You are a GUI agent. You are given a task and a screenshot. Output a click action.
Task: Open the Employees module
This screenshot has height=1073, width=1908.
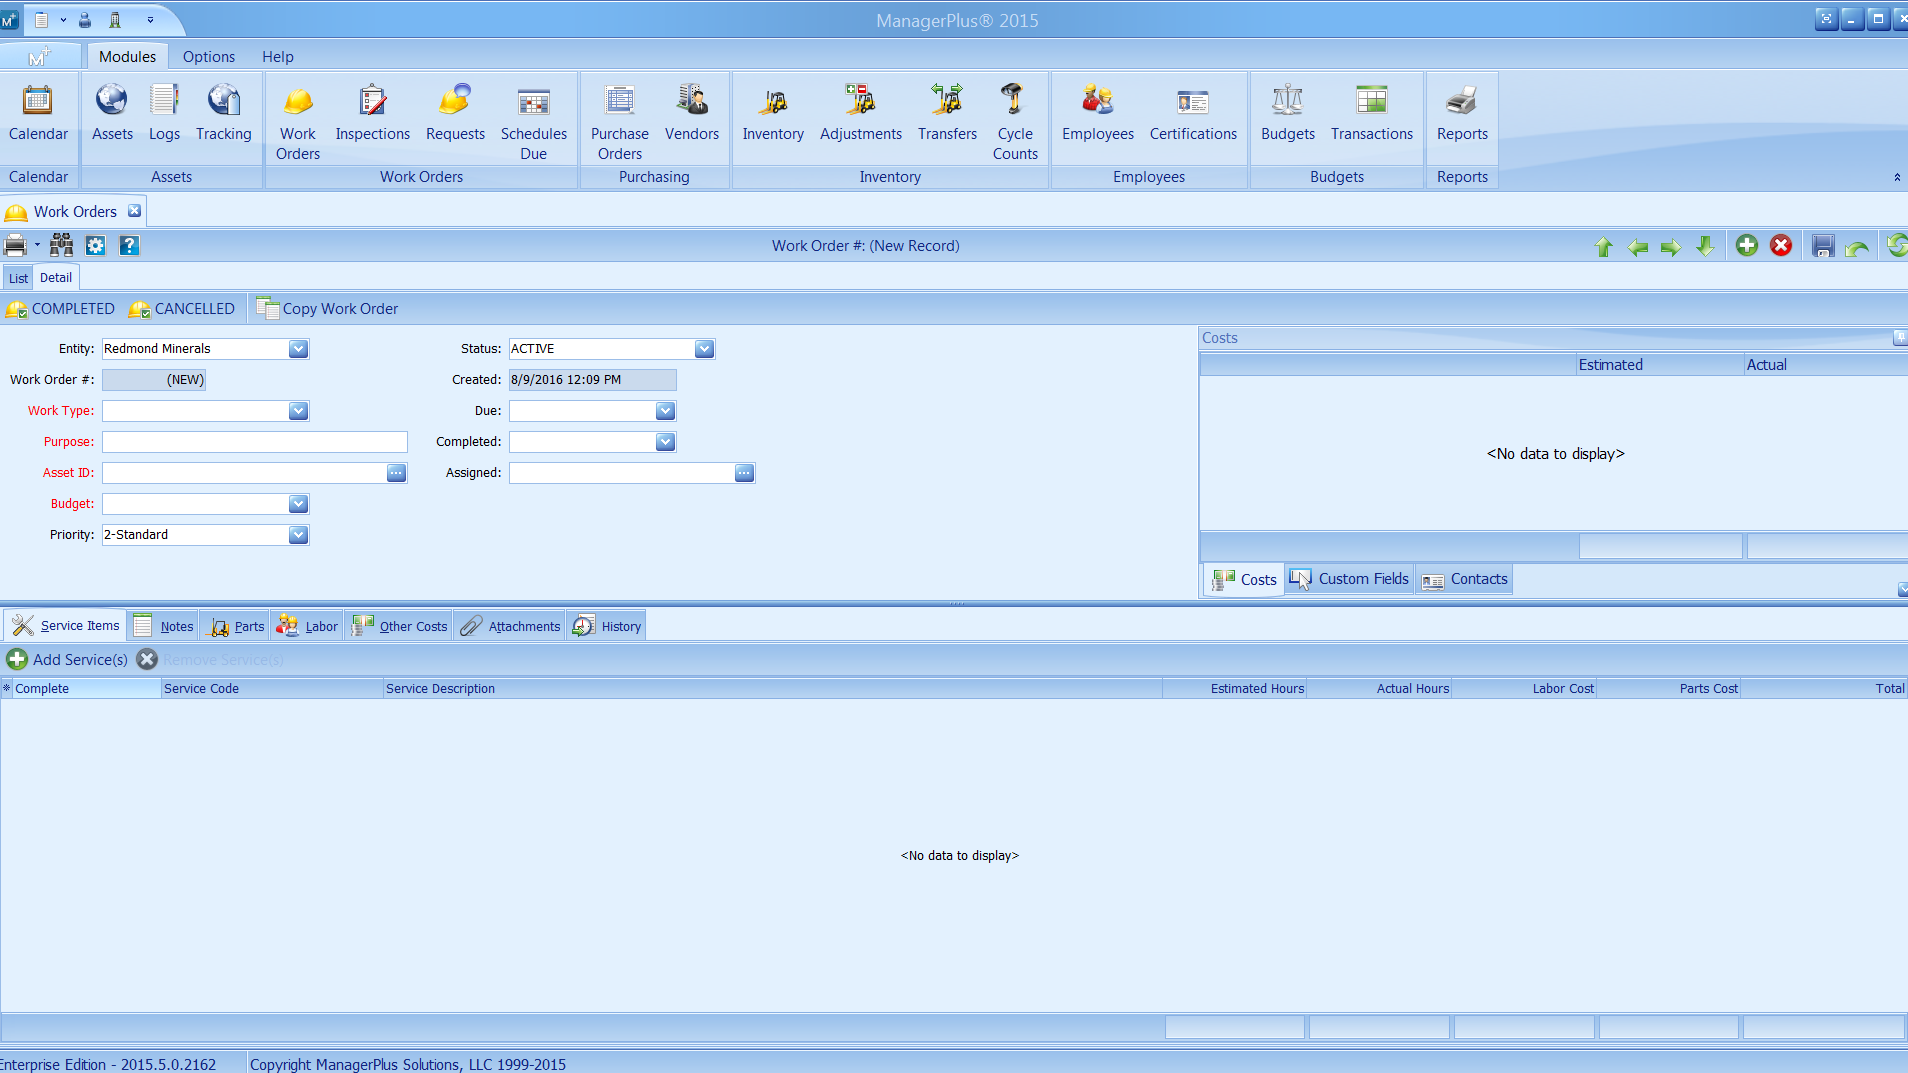point(1098,113)
